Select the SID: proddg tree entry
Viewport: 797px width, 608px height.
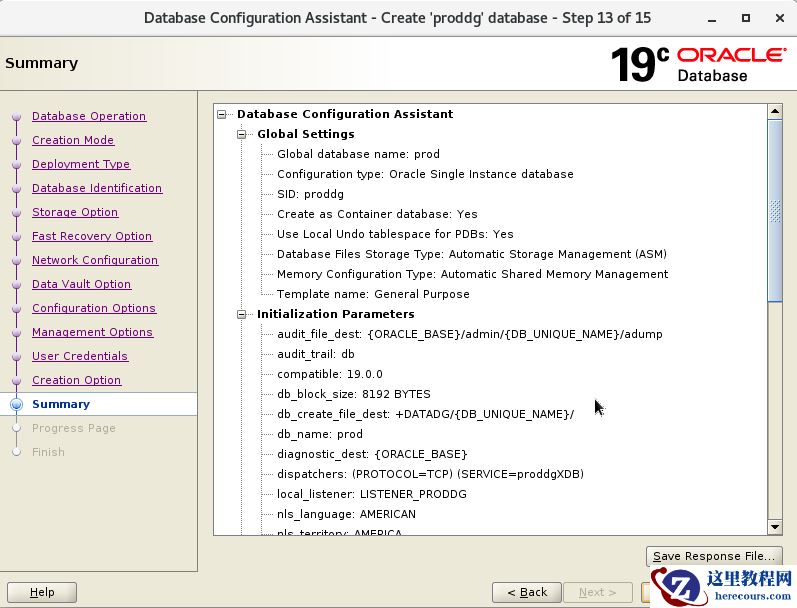[x=310, y=194]
